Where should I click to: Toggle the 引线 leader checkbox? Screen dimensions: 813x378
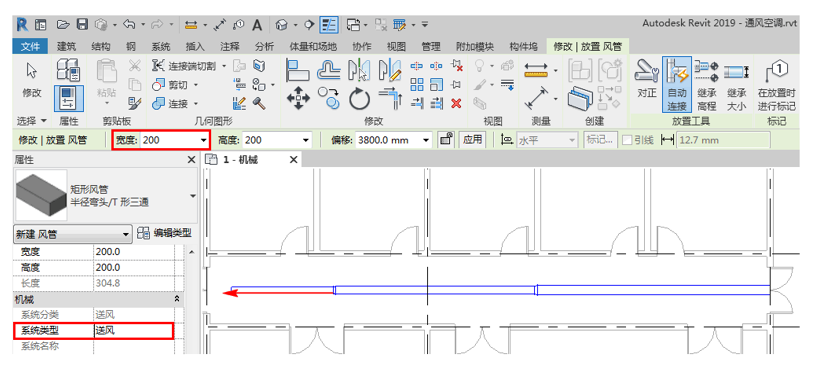(x=627, y=140)
